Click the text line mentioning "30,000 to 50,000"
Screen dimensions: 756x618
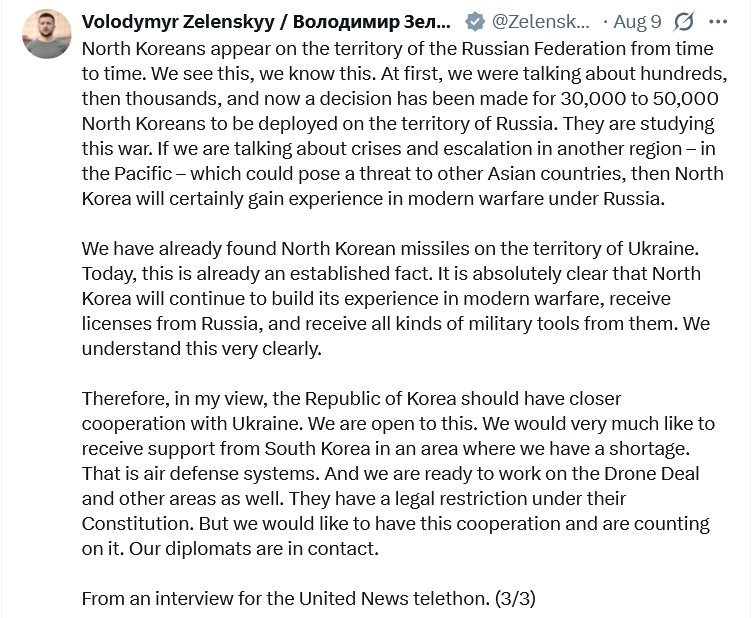pyautogui.click(x=400, y=98)
